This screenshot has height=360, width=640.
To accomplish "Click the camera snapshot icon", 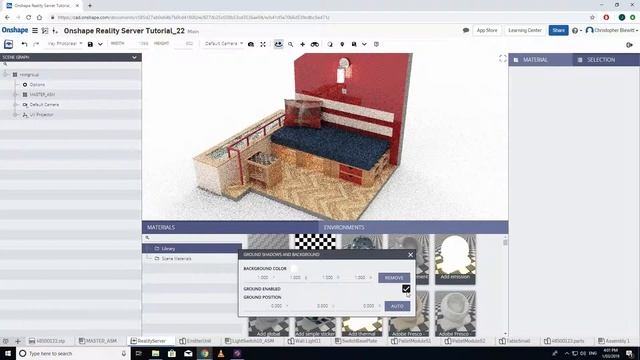I will pyautogui.click(x=251, y=44).
